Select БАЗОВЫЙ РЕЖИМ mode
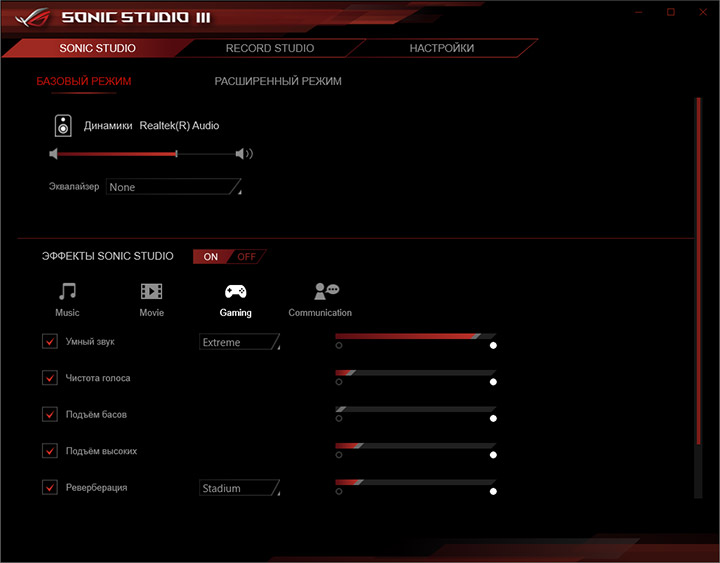The height and width of the screenshot is (563, 720). [x=84, y=81]
